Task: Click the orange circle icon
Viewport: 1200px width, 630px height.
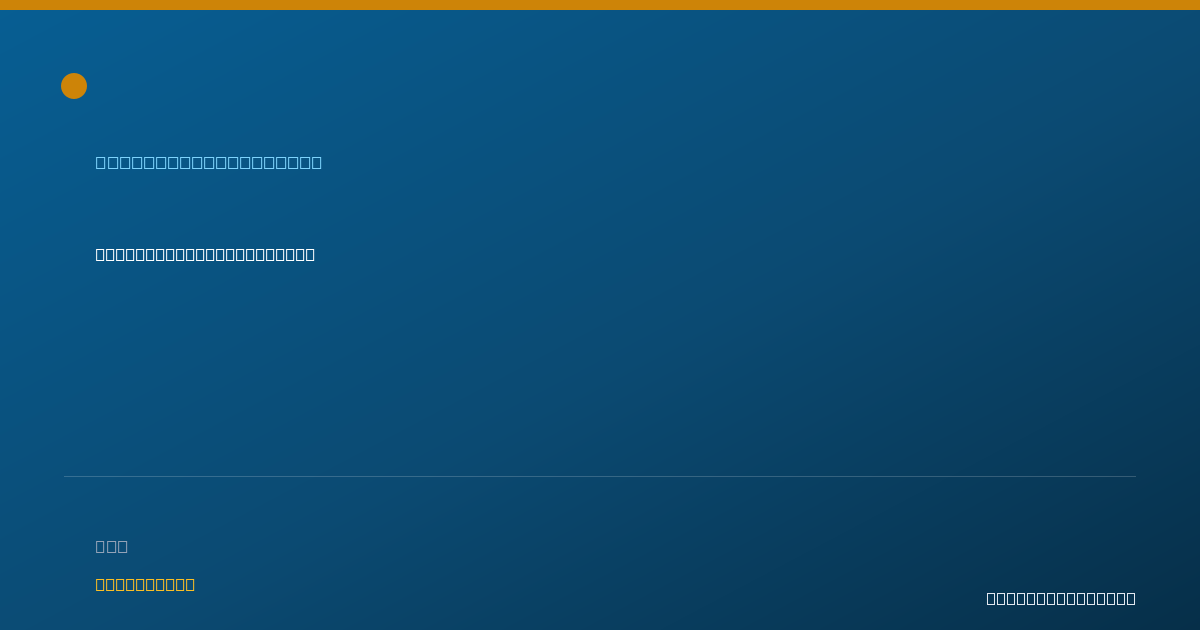Action: pyautogui.click(x=74, y=86)
